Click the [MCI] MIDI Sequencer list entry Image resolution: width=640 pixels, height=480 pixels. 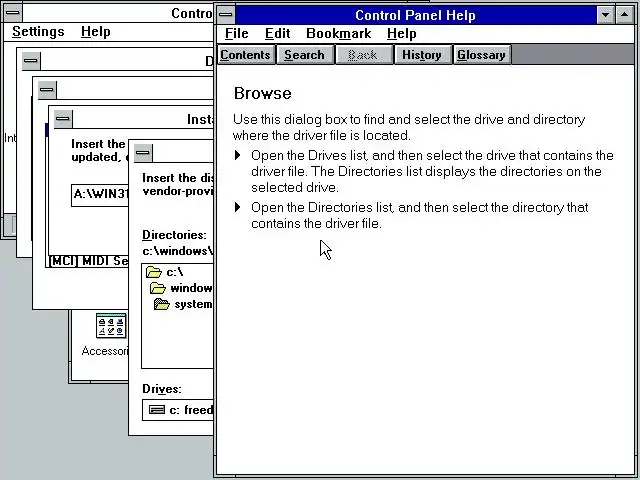tap(89, 261)
